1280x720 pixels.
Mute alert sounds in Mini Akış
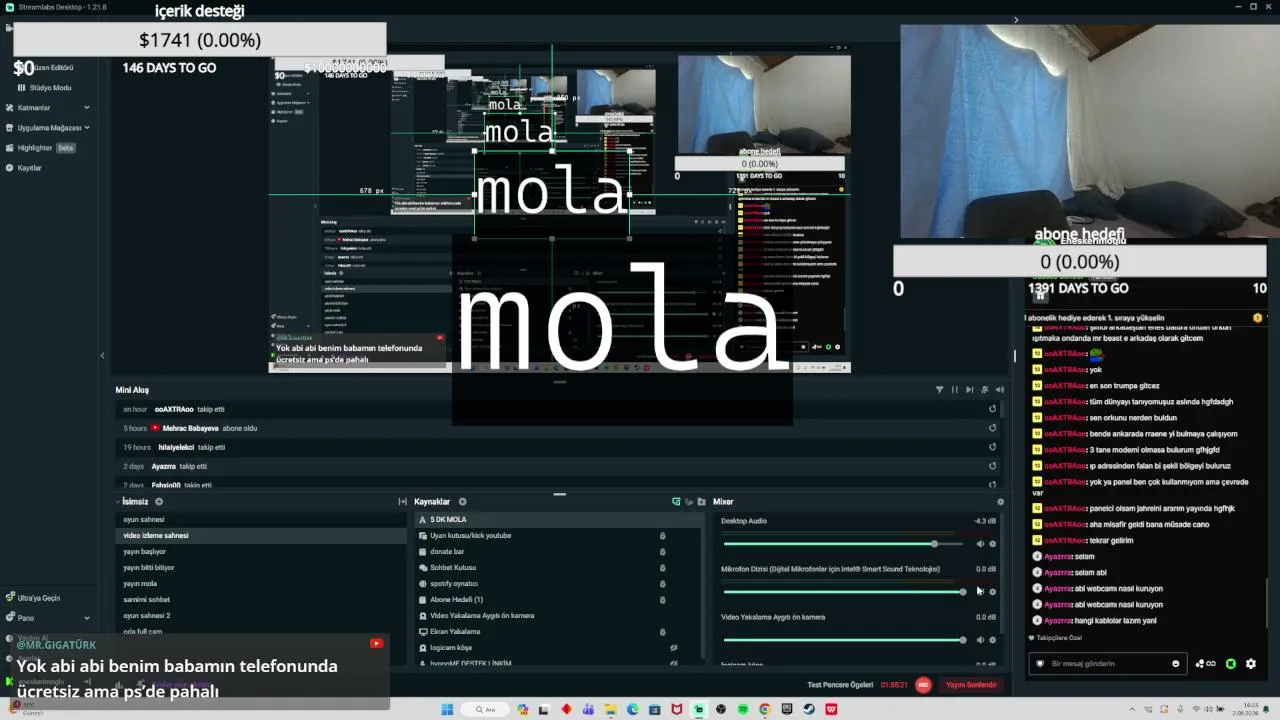click(1000, 390)
